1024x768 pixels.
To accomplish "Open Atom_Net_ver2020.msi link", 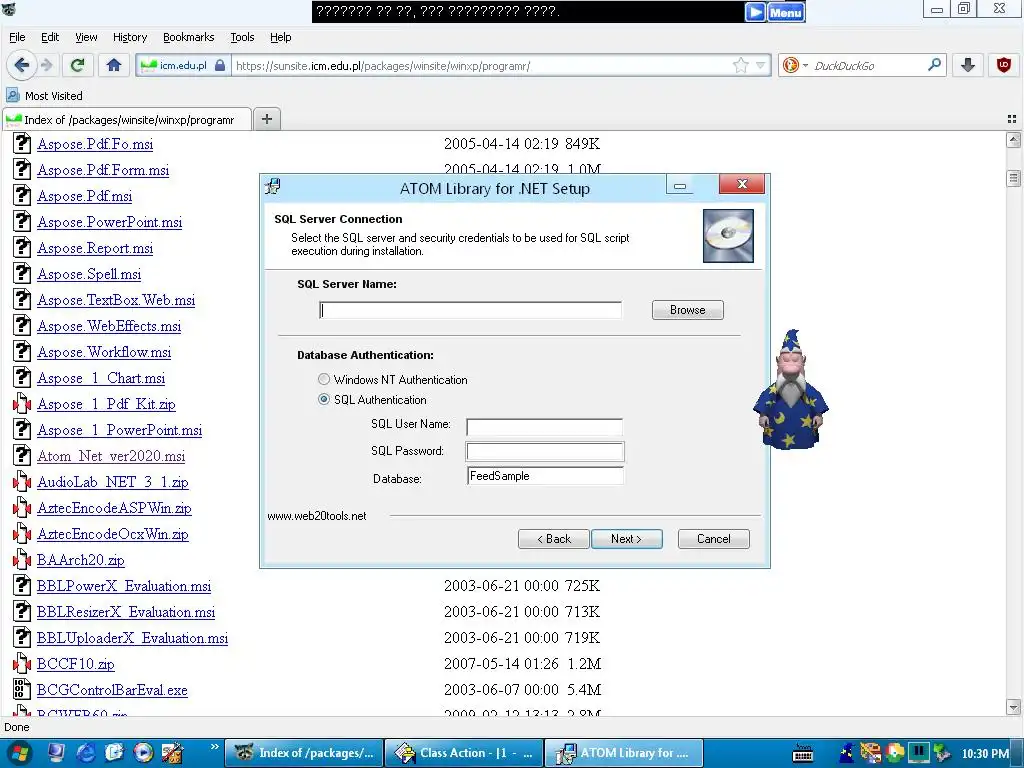I will tap(110, 456).
